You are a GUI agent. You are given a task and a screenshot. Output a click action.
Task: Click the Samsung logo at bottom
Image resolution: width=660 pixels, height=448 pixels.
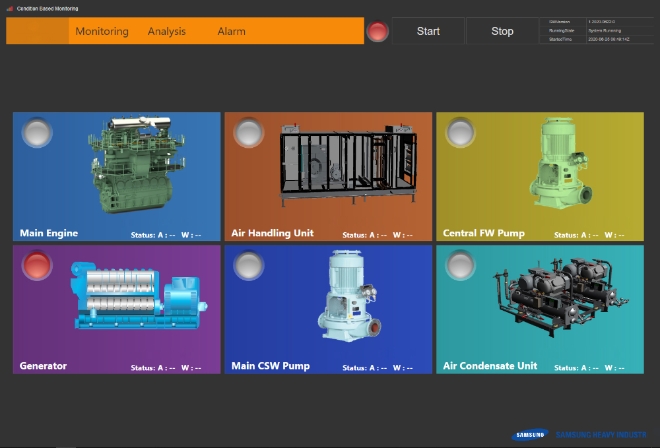[530, 435]
